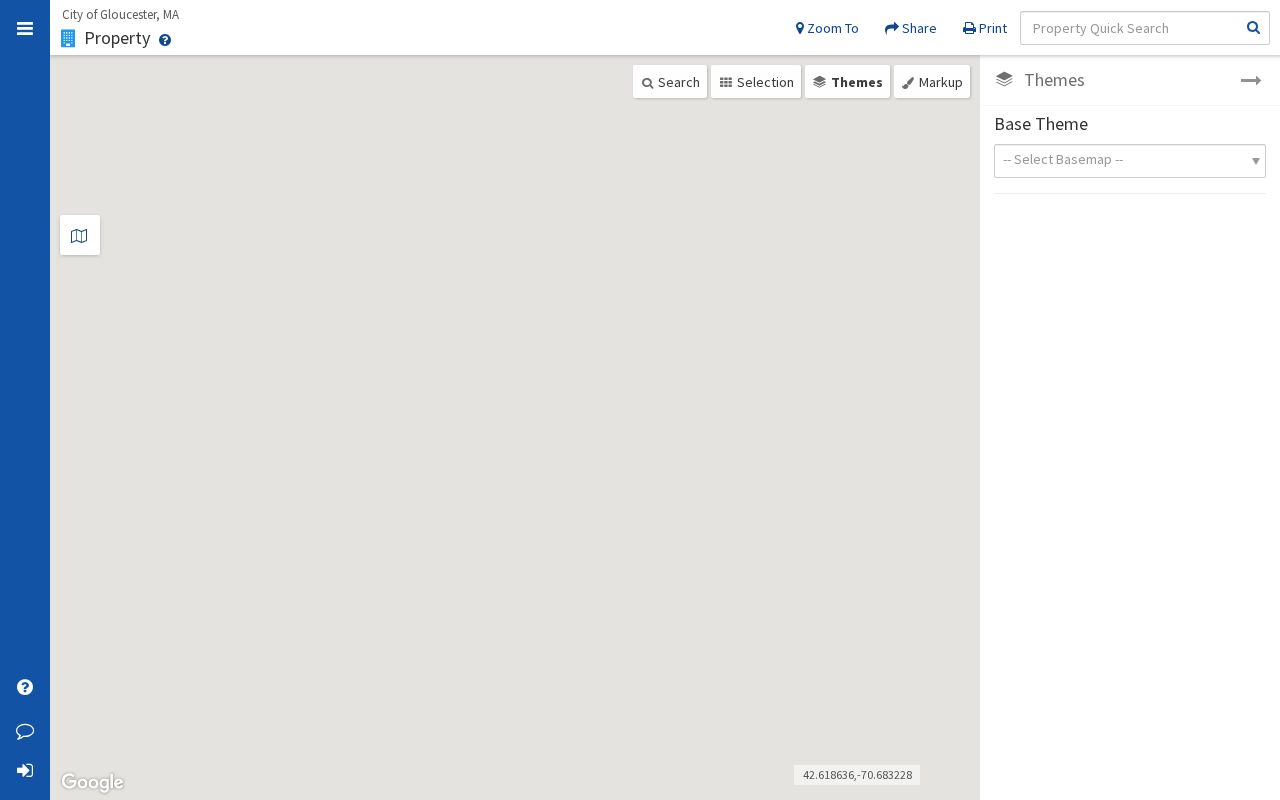Open the Markup tools tab
The image size is (1280, 800).
point(932,82)
